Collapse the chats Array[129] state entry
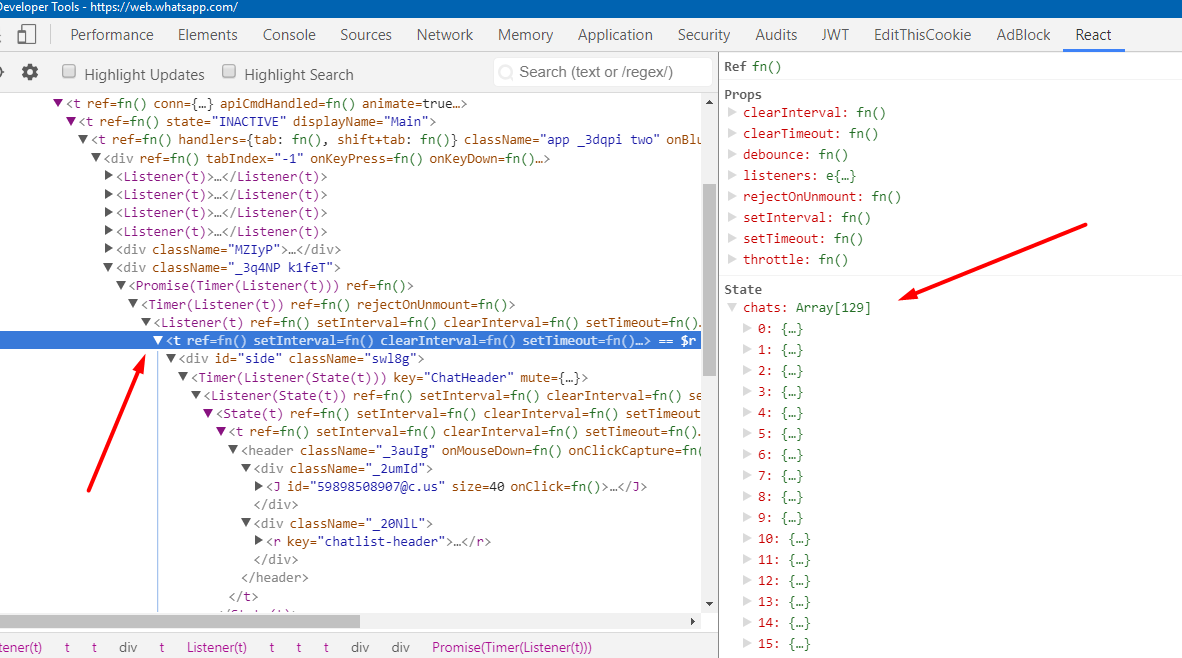The image size is (1182, 658). (731, 308)
